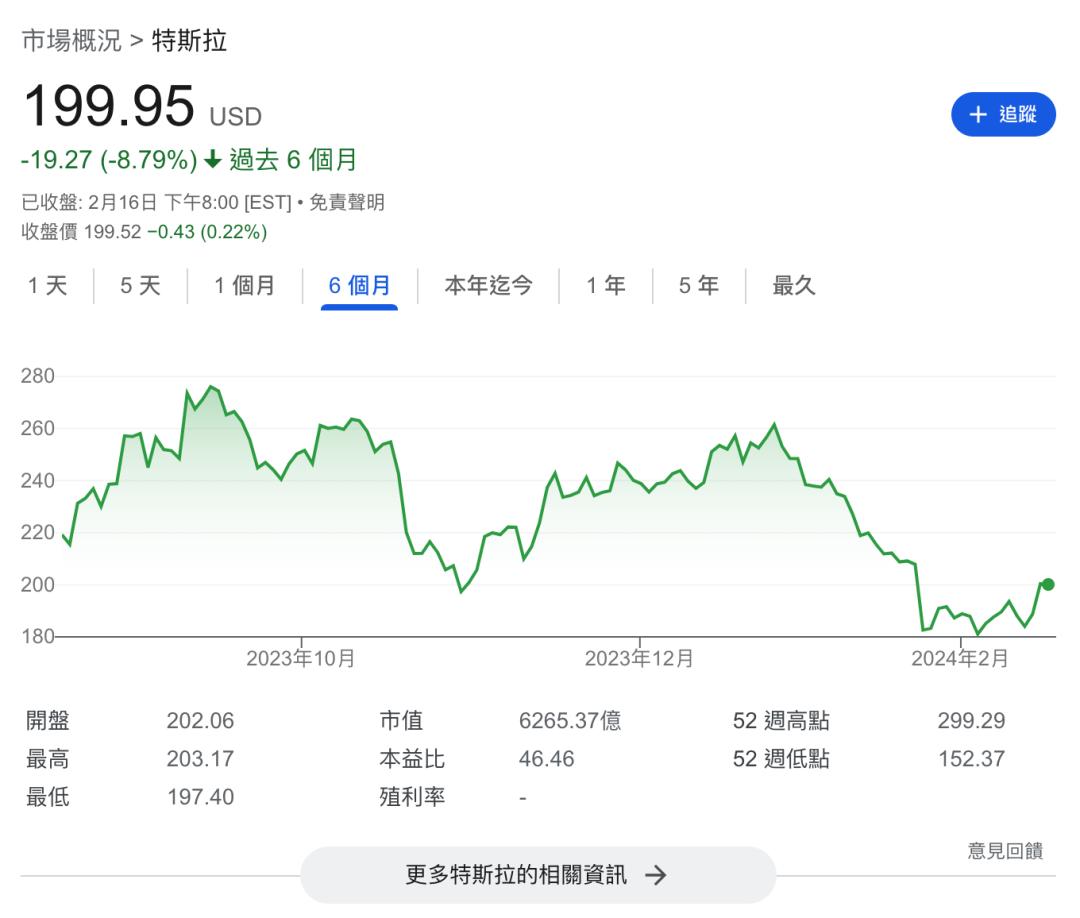
Task: Show the 5 年 range tab
Action: [x=698, y=286]
